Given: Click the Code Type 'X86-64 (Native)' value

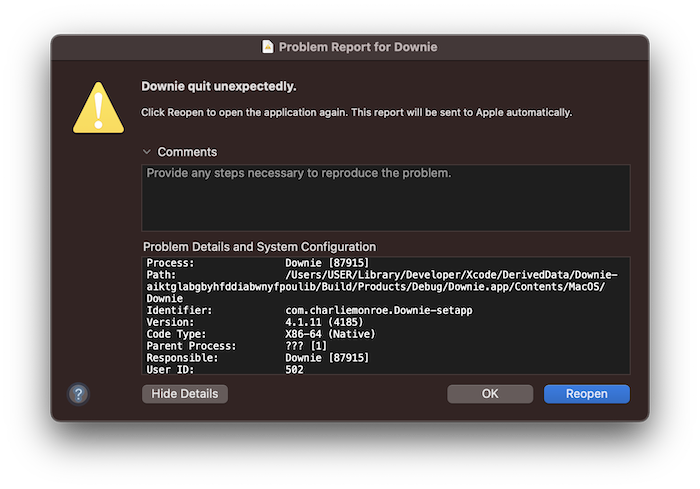Looking at the screenshot, I should click(330, 334).
